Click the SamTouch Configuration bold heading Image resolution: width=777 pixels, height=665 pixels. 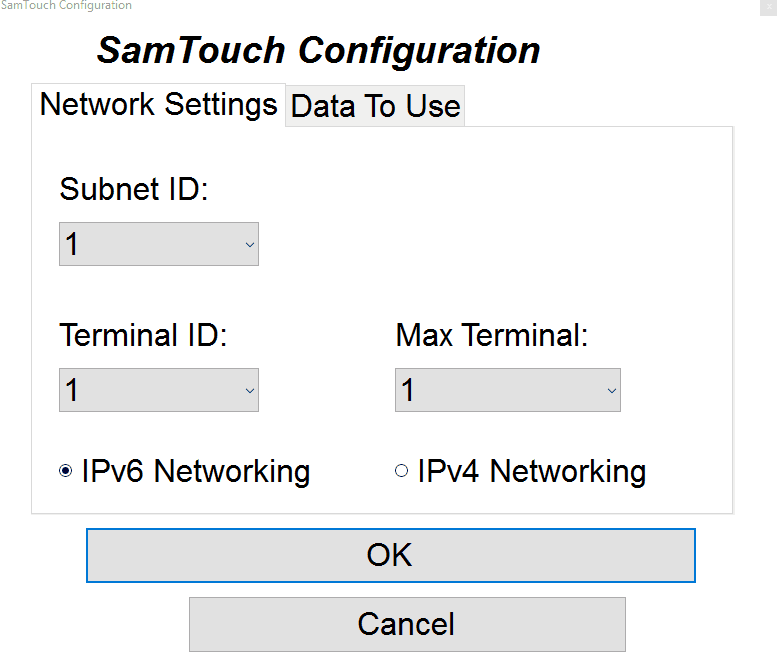318,51
